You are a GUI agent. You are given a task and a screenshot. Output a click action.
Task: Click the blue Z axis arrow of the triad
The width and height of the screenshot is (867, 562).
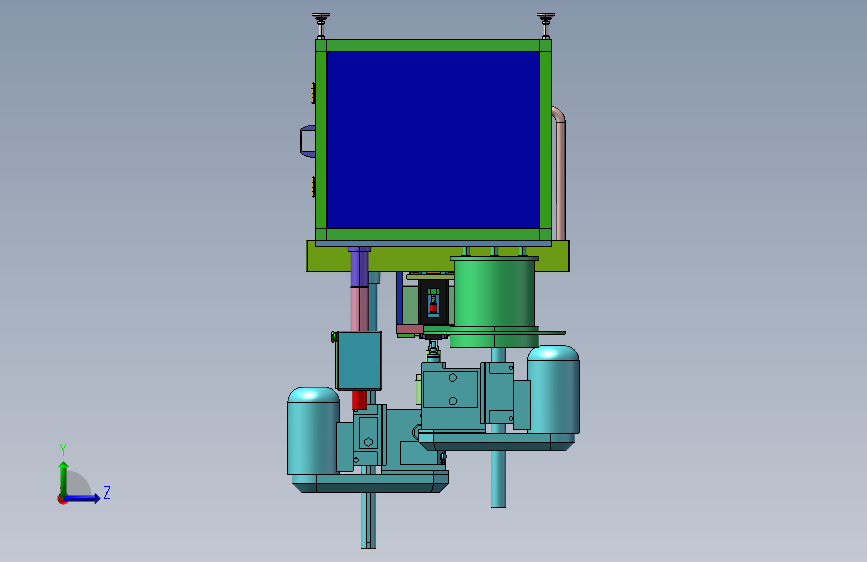[82, 498]
